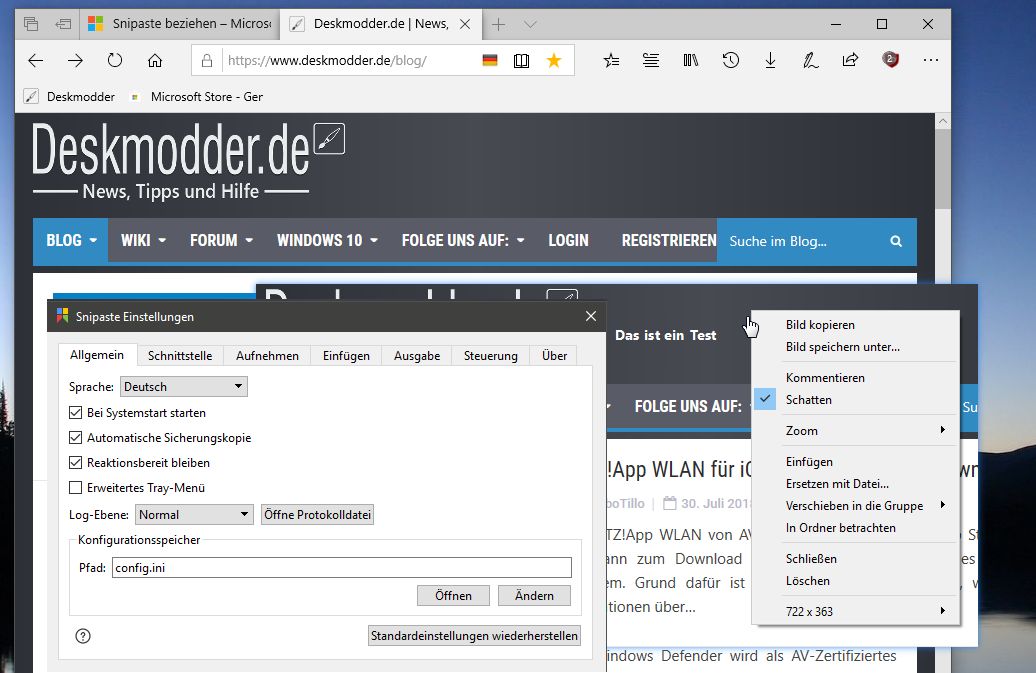The height and width of the screenshot is (673, 1036).
Task: Open the Reading list icon
Action: pyautogui.click(x=651, y=61)
